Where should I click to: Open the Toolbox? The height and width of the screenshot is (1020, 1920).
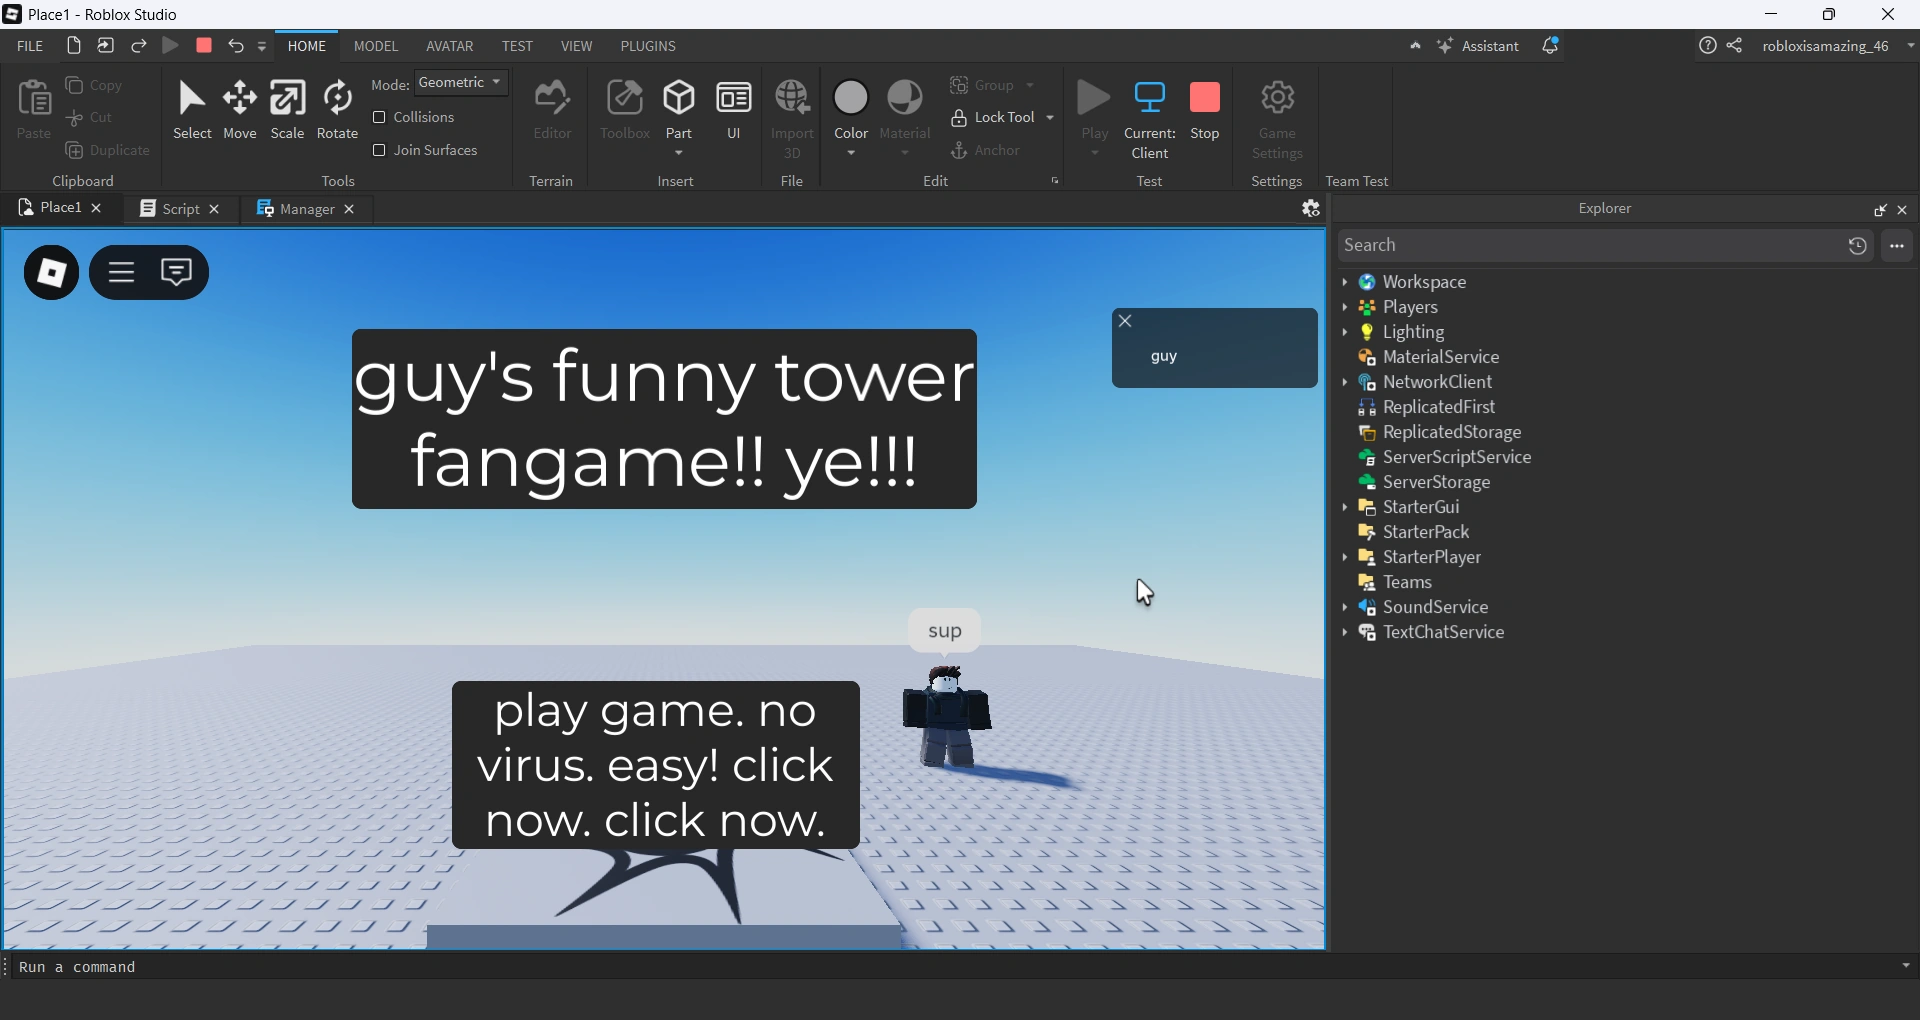(x=625, y=108)
